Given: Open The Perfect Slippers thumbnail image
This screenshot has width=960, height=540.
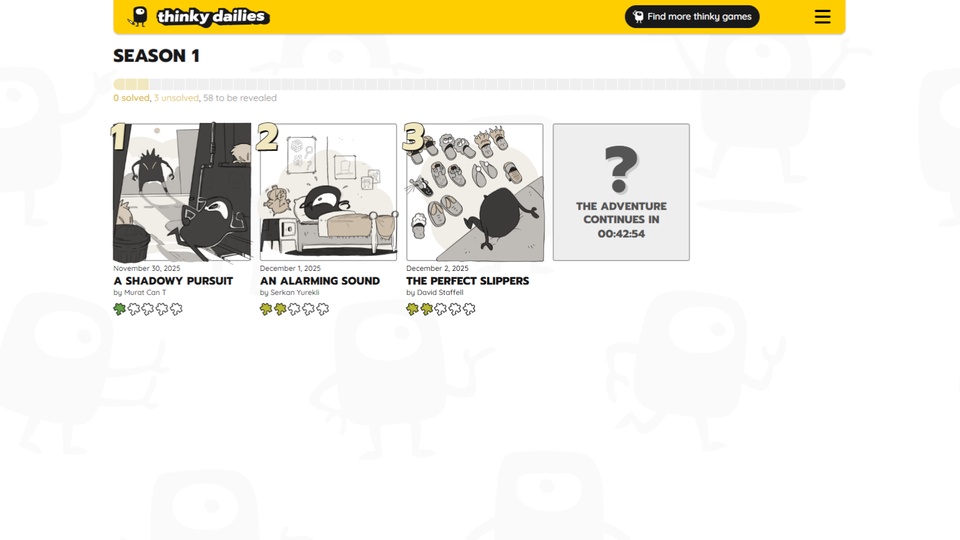Looking at the screenshot, I should tap(474, 192).
